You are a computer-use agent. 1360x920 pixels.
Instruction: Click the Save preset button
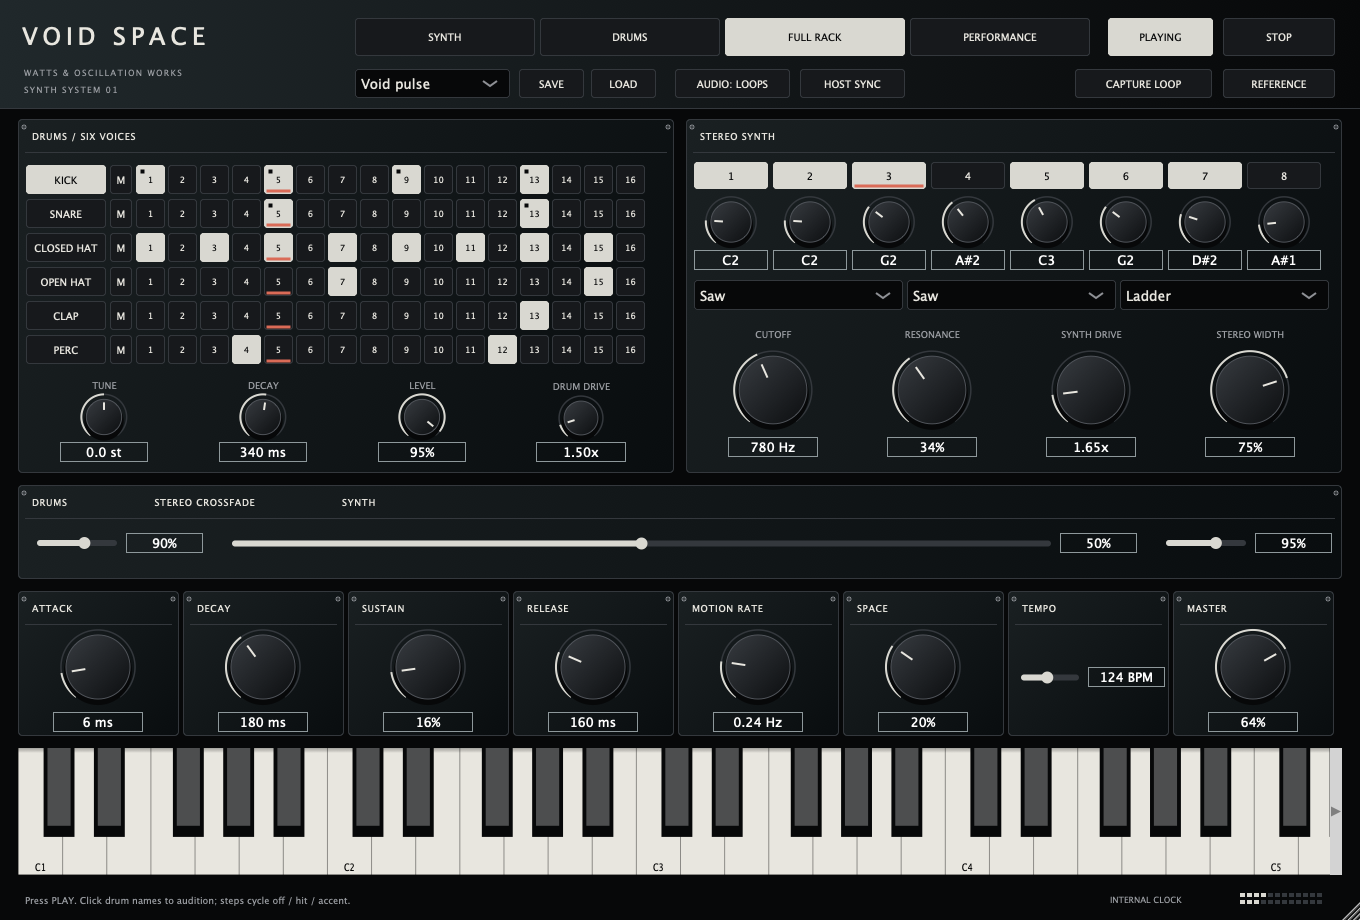pos(551,84)
